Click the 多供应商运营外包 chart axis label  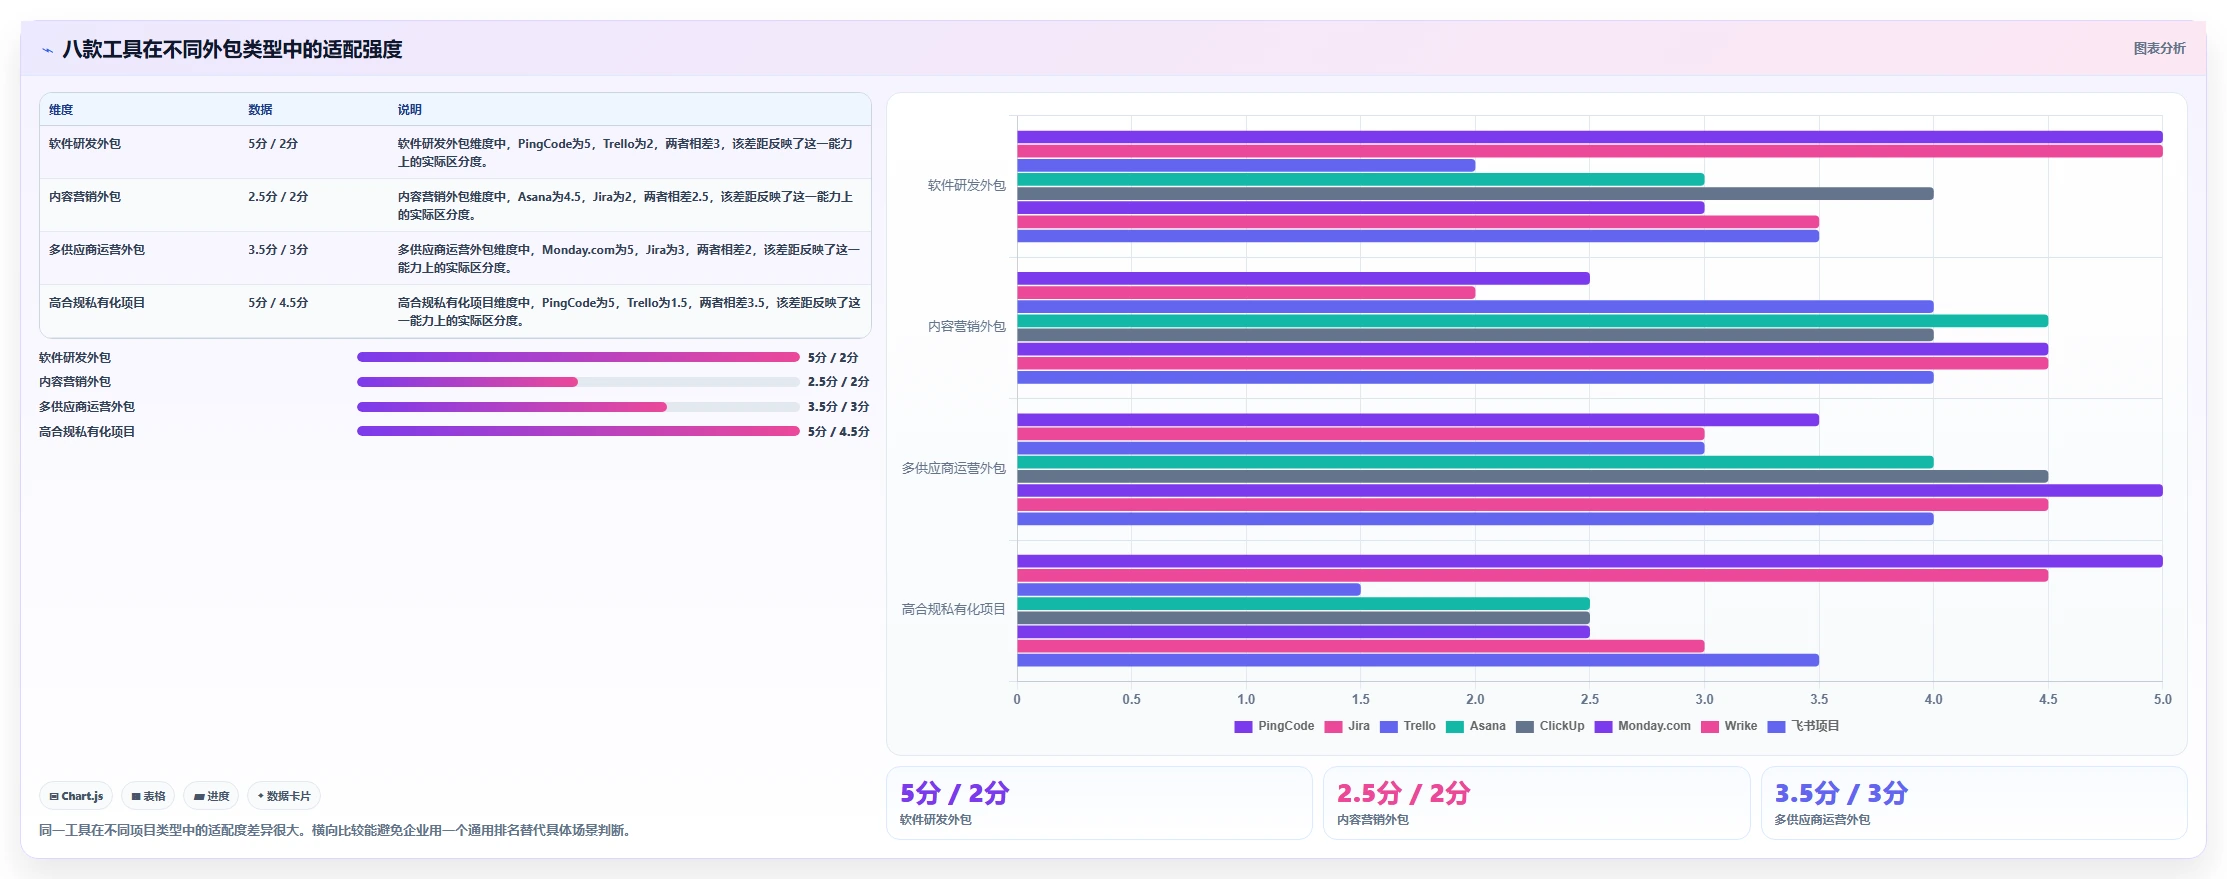953,468
